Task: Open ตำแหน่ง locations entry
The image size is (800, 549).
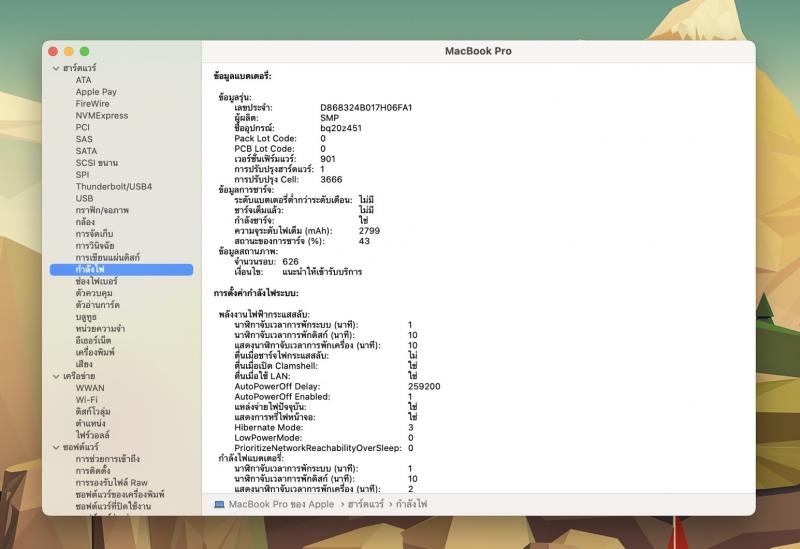Action: [90, 423]
